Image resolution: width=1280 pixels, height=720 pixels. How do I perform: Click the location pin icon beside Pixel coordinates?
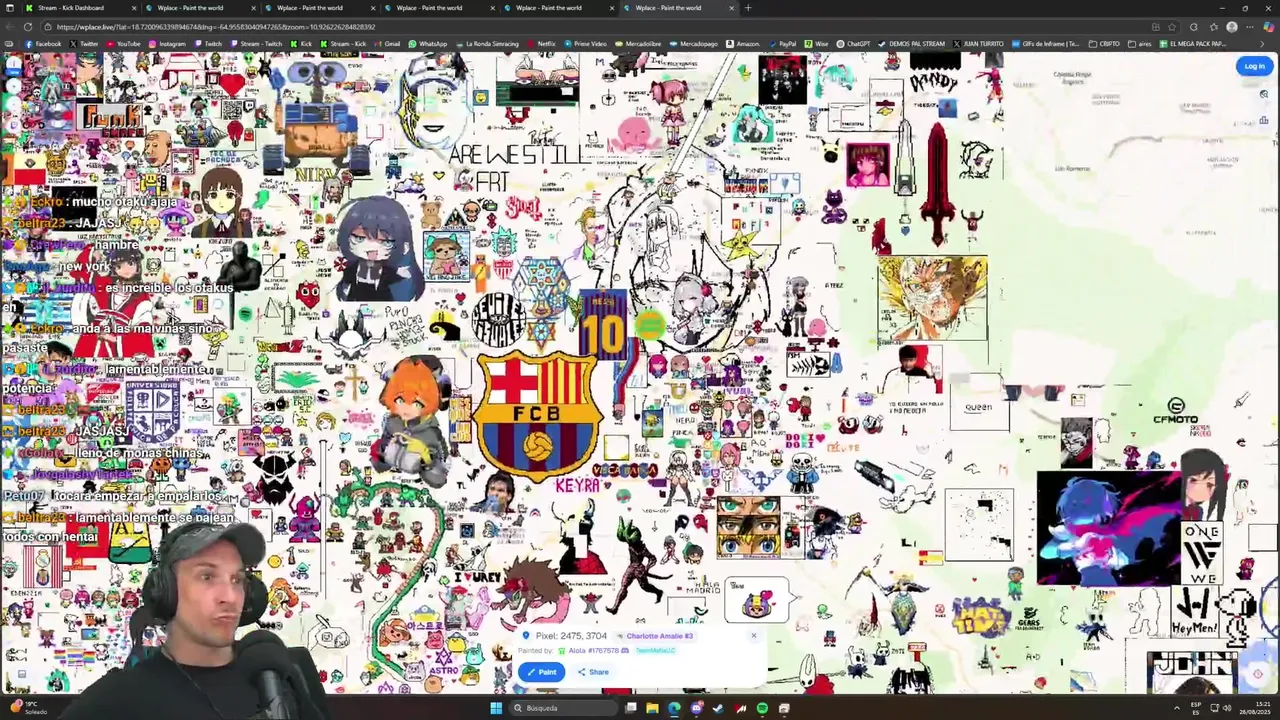coord(526,636)
